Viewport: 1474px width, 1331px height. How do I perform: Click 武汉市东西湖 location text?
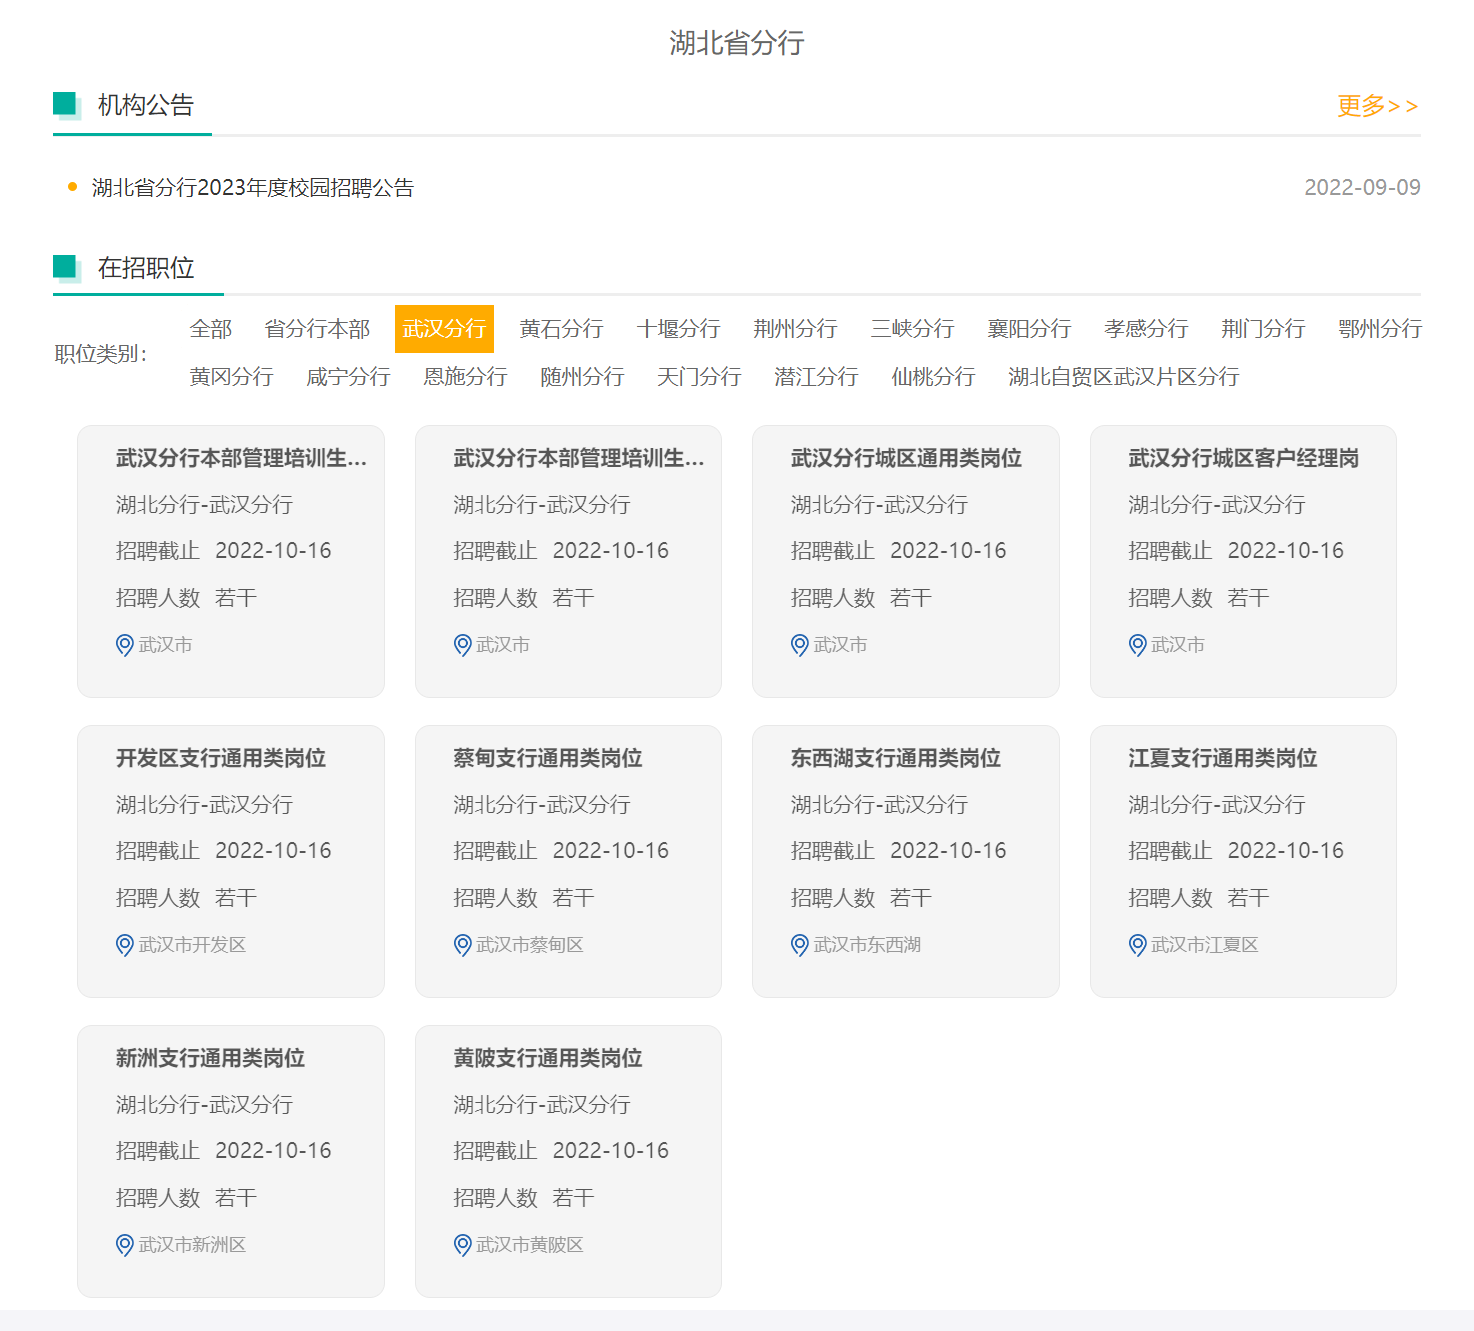867,945
